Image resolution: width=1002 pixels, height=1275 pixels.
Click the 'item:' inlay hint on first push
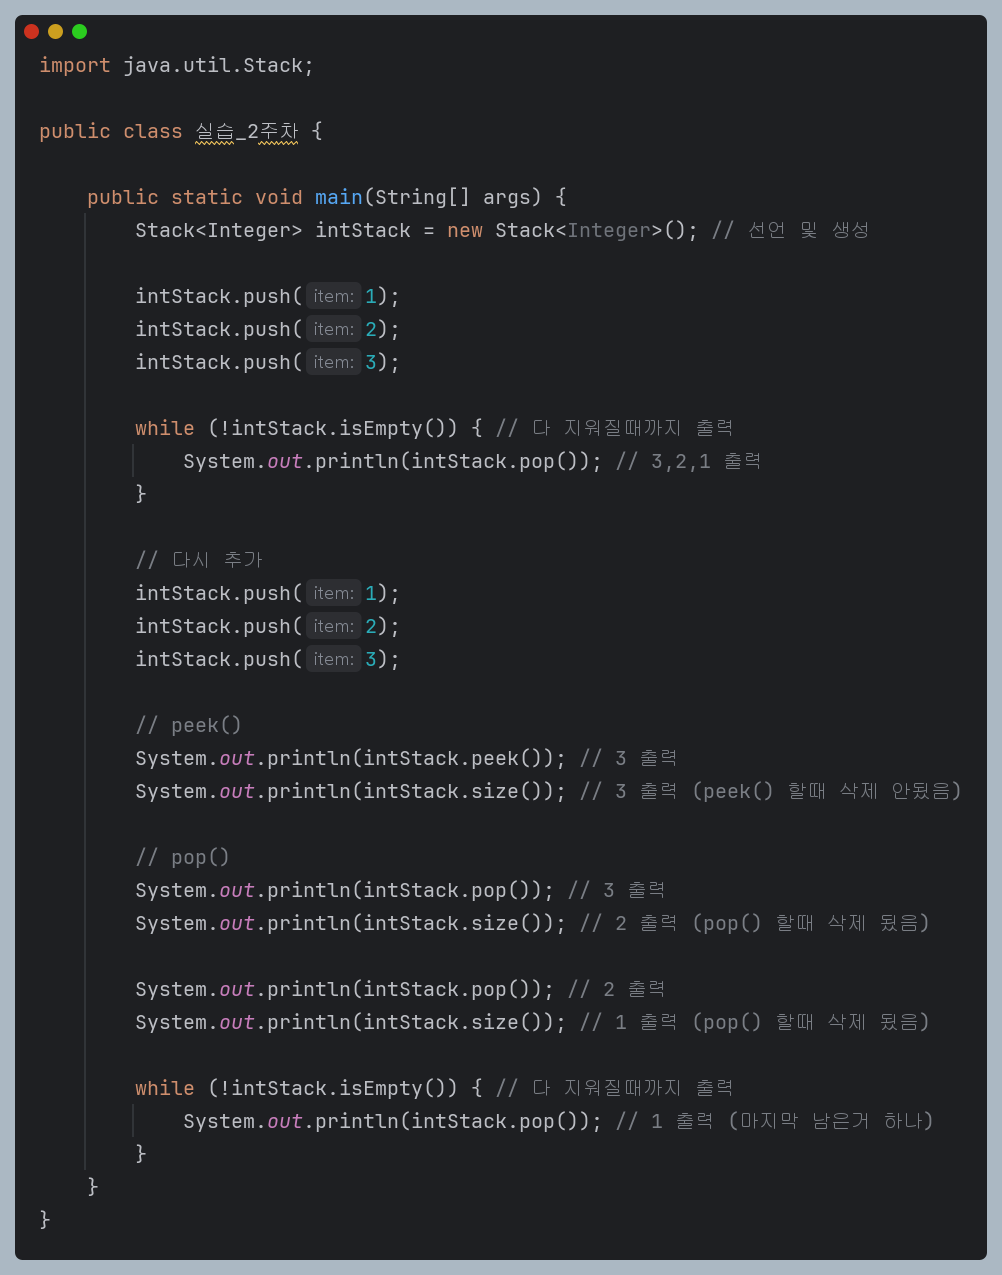pos(333,296)
